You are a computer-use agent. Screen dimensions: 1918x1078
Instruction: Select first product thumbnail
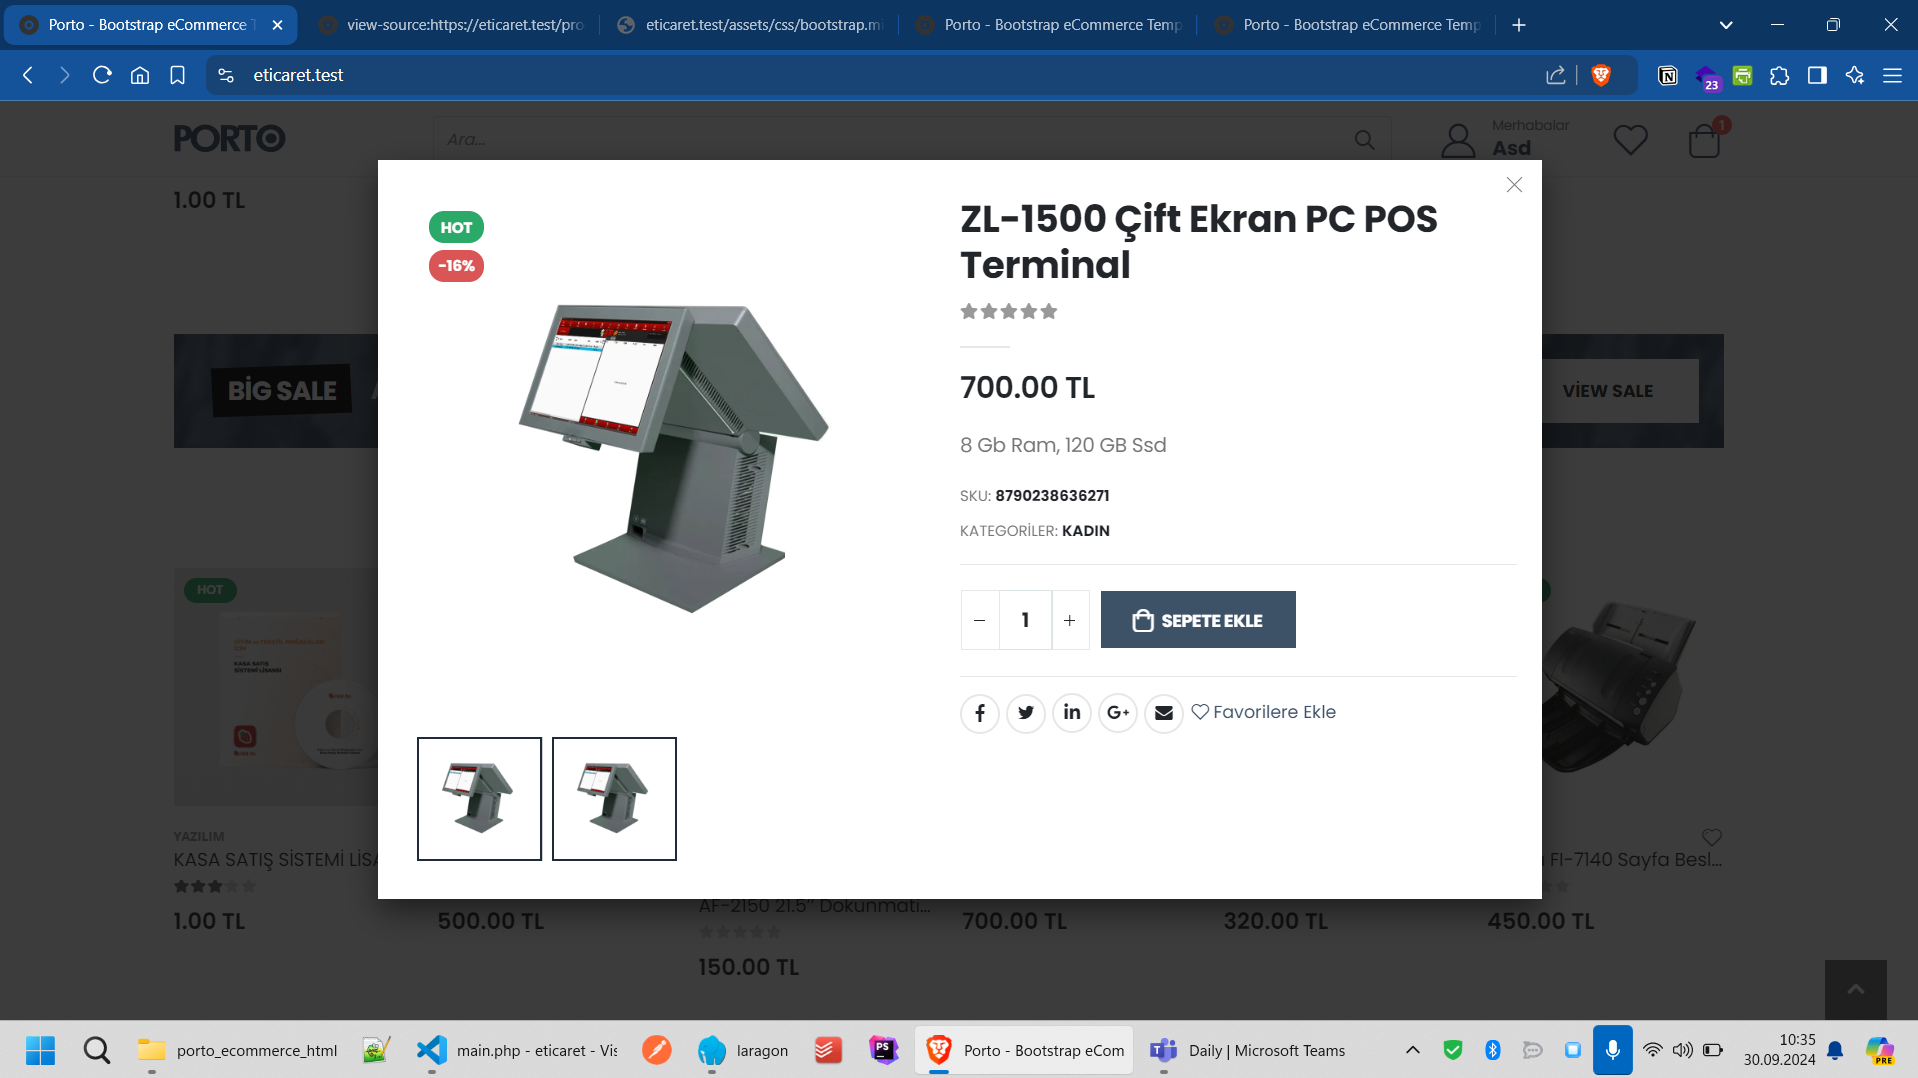(x=479, y=799)
